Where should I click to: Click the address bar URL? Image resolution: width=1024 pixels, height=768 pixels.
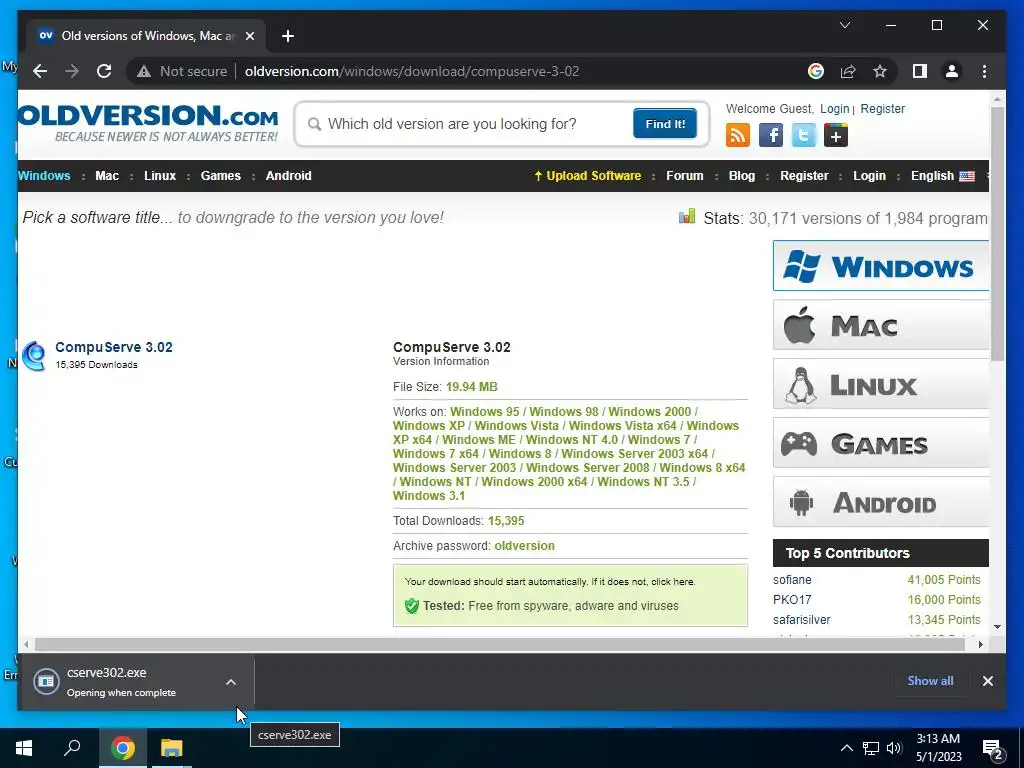point(412,71)
